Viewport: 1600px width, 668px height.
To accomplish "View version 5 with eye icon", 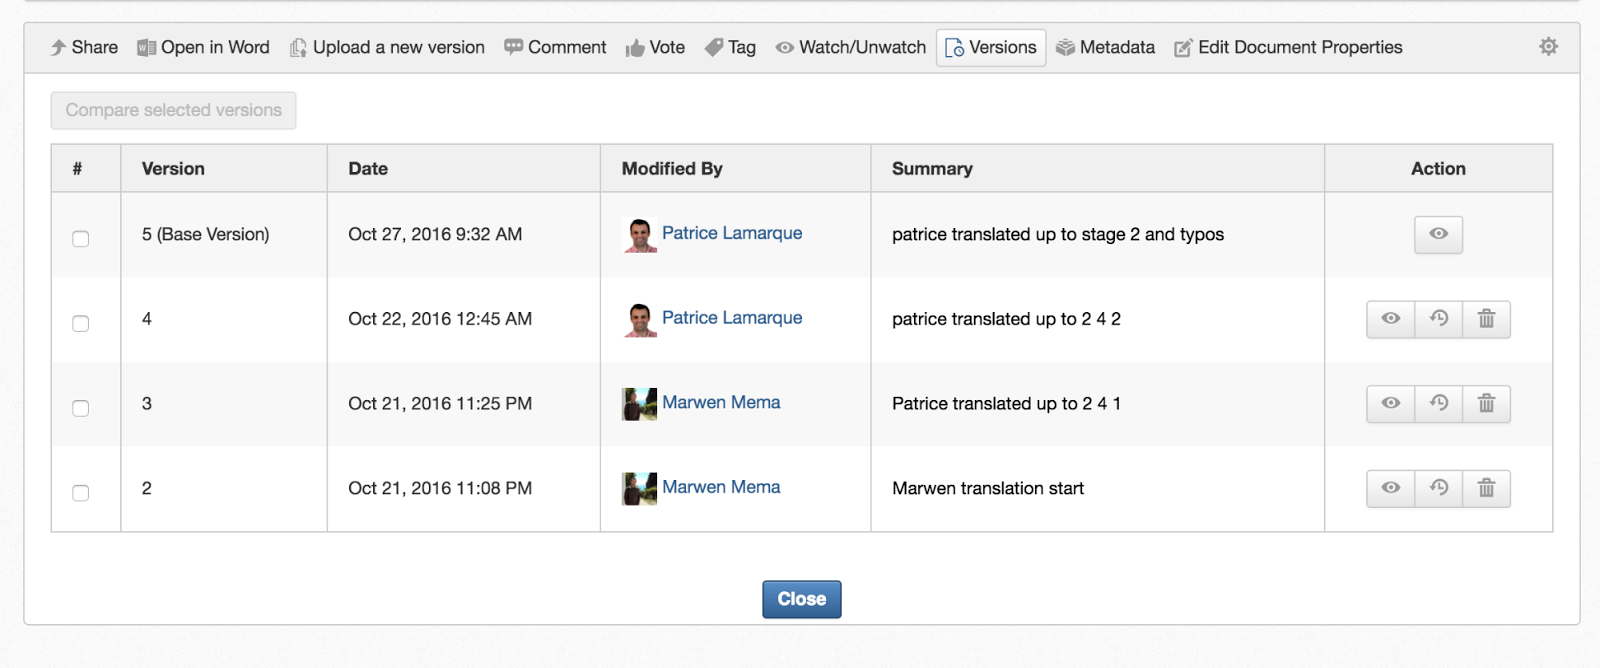I will pos(1438,234).
